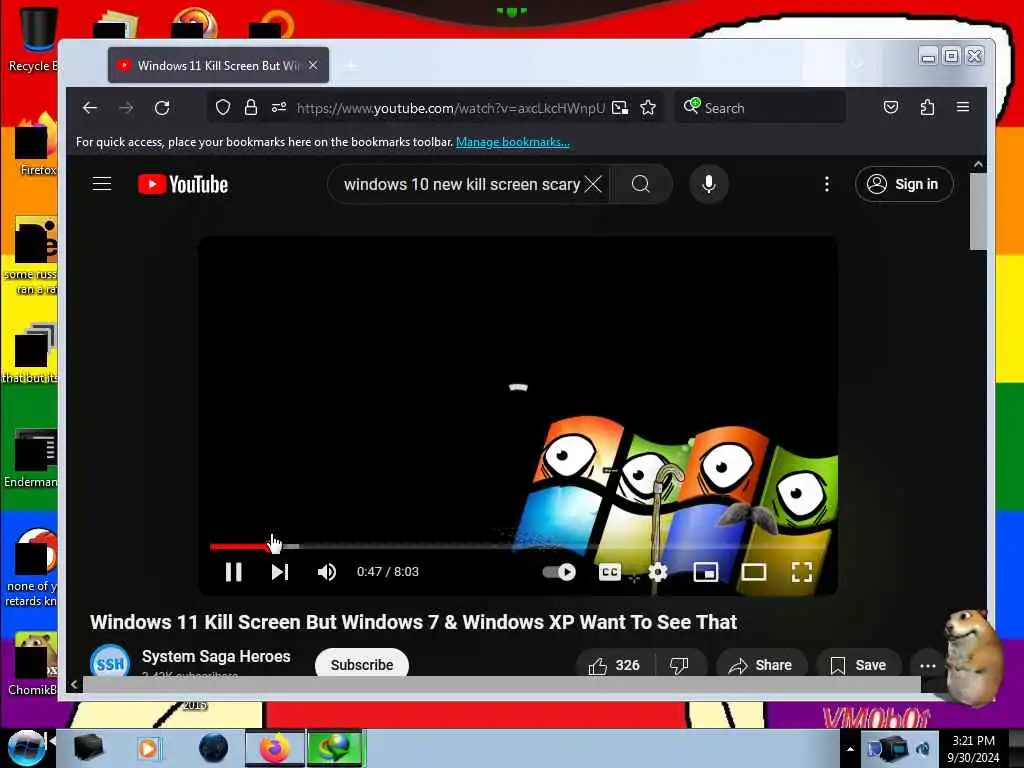Search by voice with the microphone
This screenshot has width=1024, height=768.
[x=709, y=184]
